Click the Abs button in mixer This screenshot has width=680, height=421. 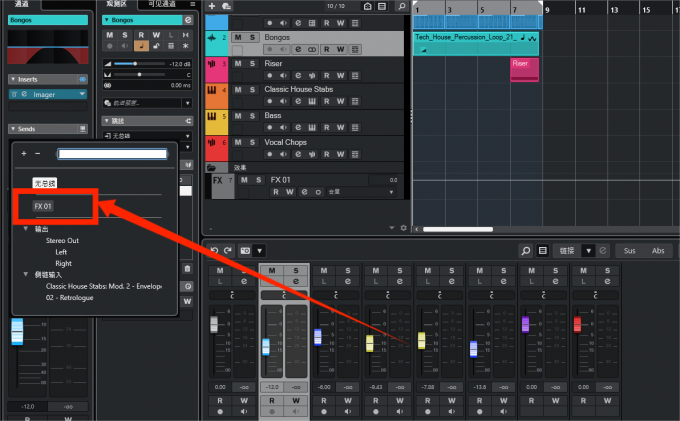[658, 251]
